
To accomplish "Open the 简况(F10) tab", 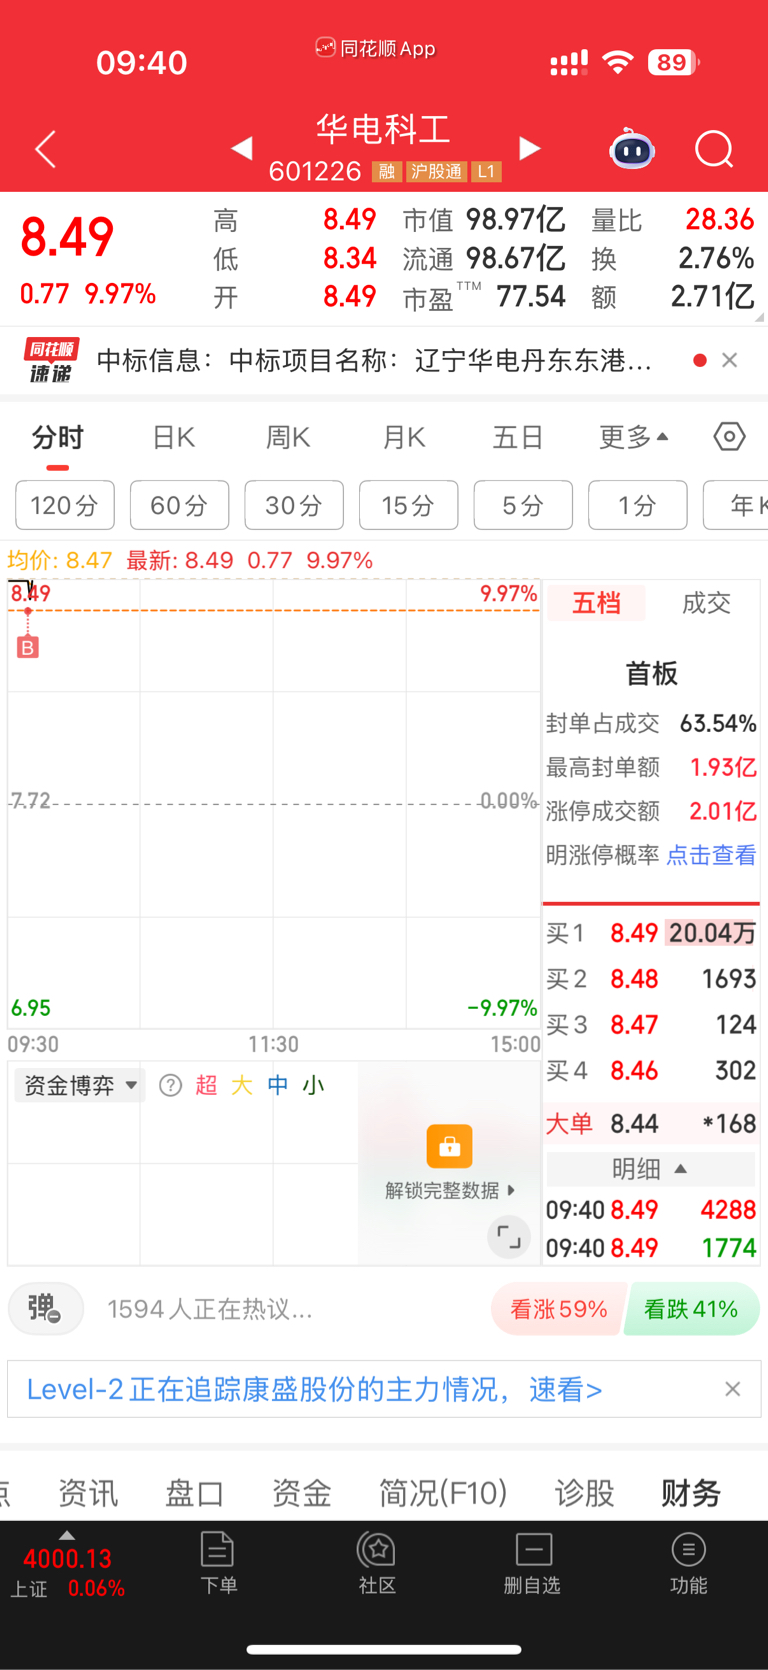I will [x=443, y=1493].
